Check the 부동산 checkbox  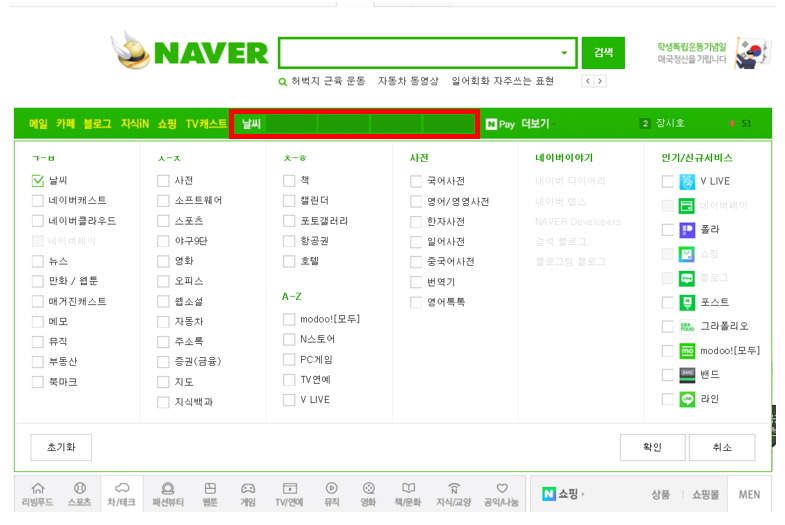tap(38, 362)
